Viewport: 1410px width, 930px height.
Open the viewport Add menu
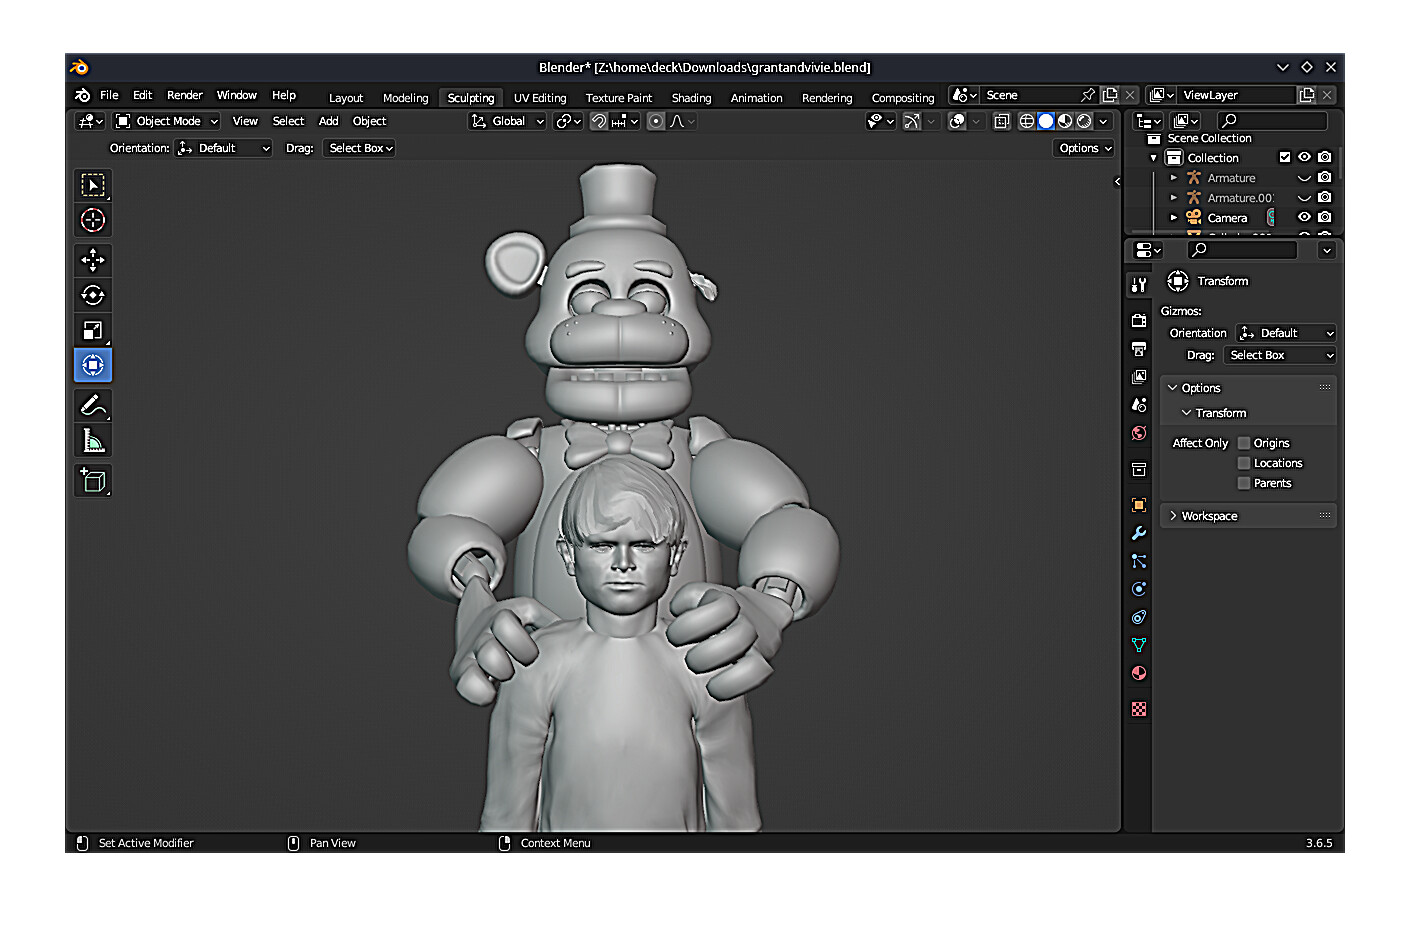(x=328, y=121)
